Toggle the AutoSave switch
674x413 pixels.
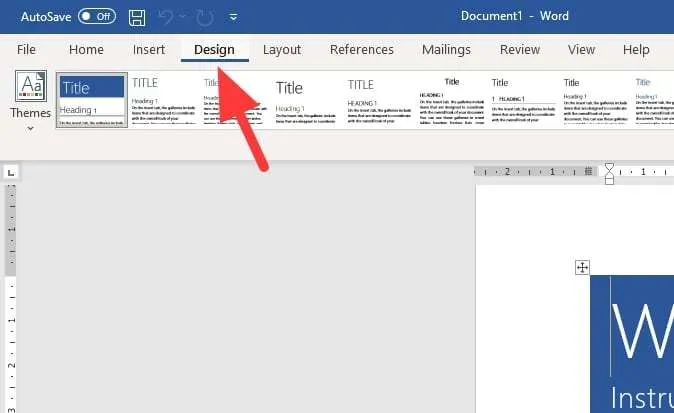click(97, 16)
